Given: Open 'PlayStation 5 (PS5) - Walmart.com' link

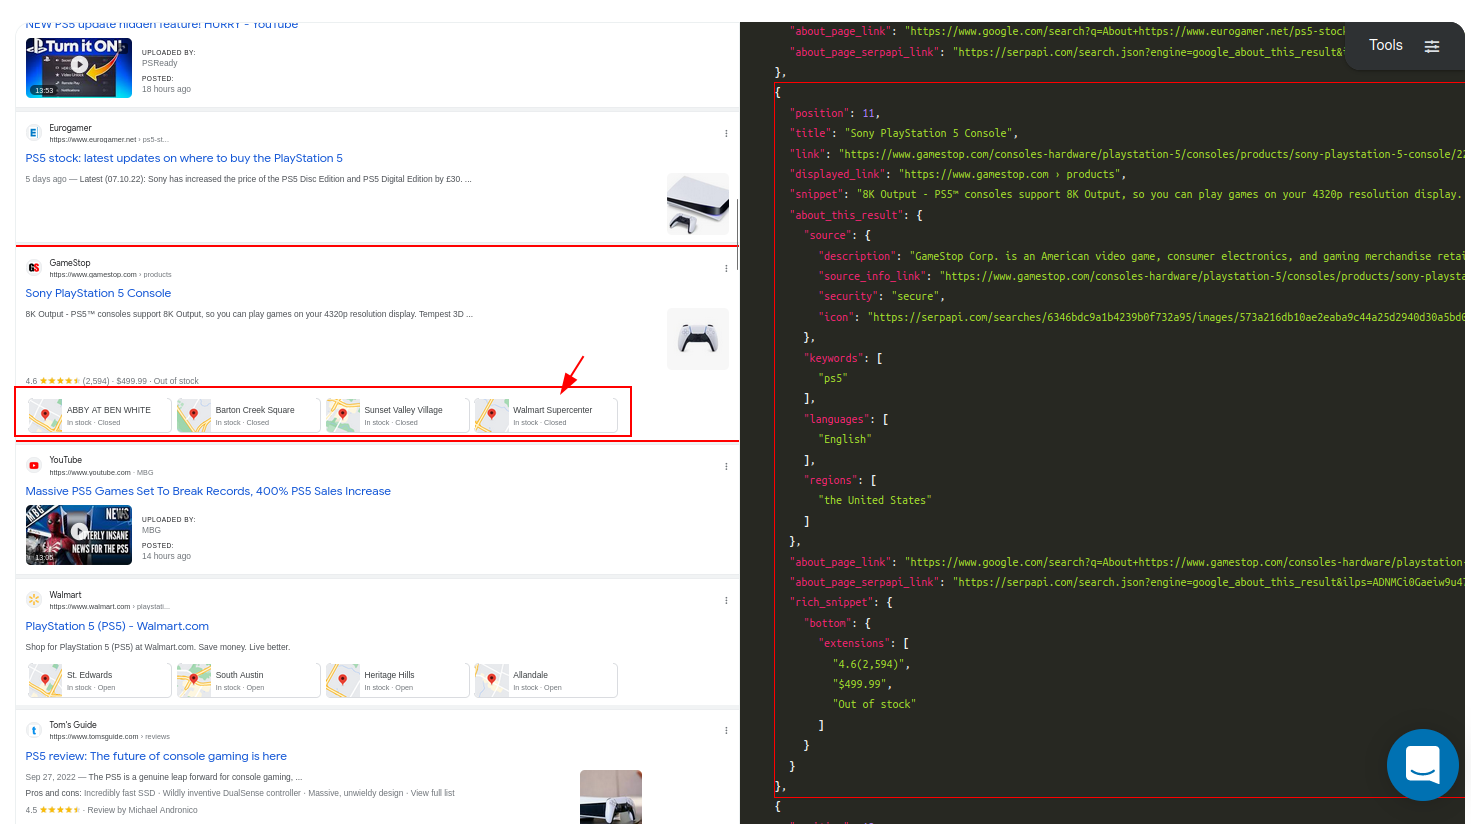Looking at the screenshot, I should pos(117,624).
